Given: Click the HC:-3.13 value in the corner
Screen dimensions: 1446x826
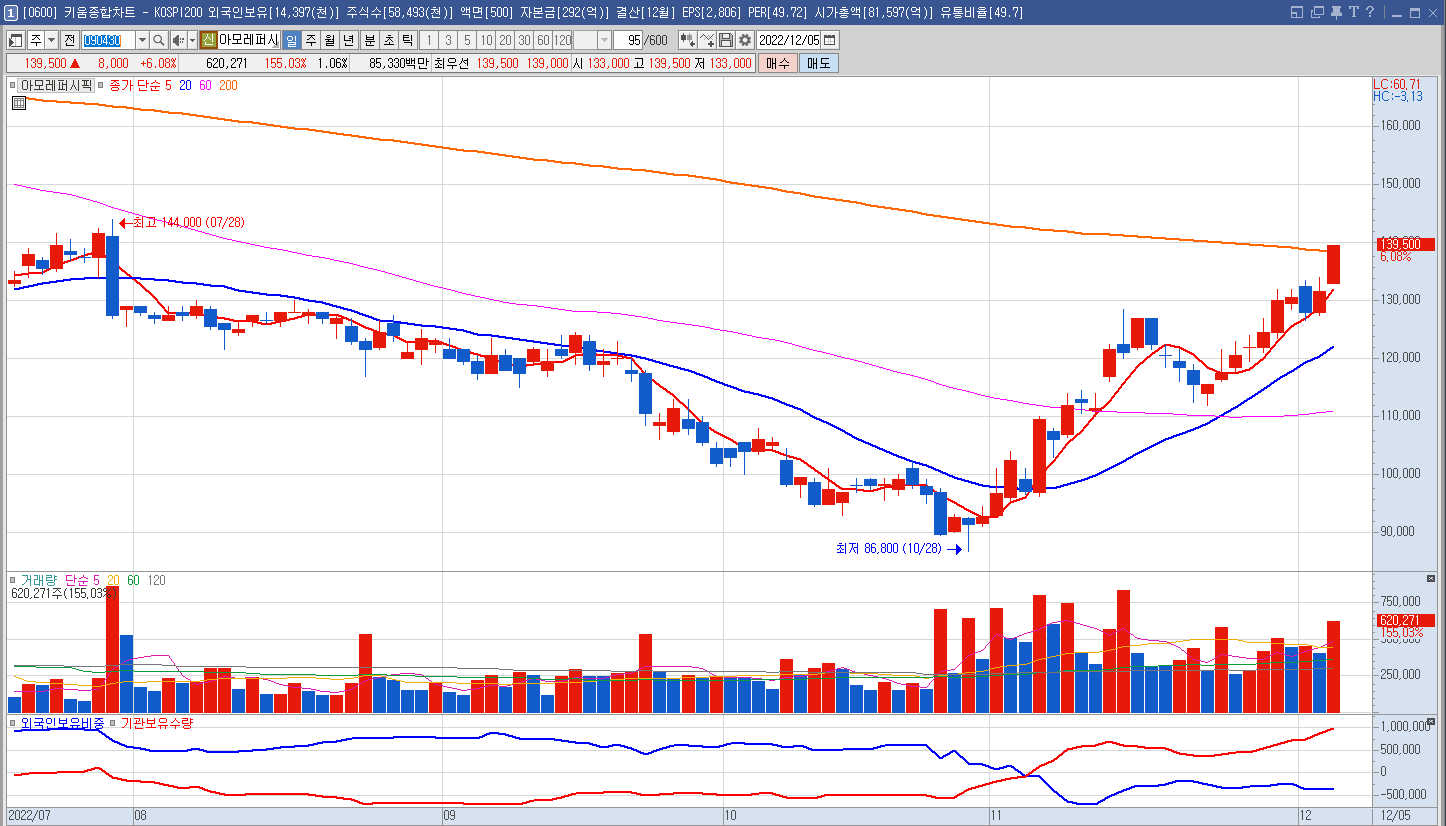Looking at the screenshot, I should point(1398,96).
